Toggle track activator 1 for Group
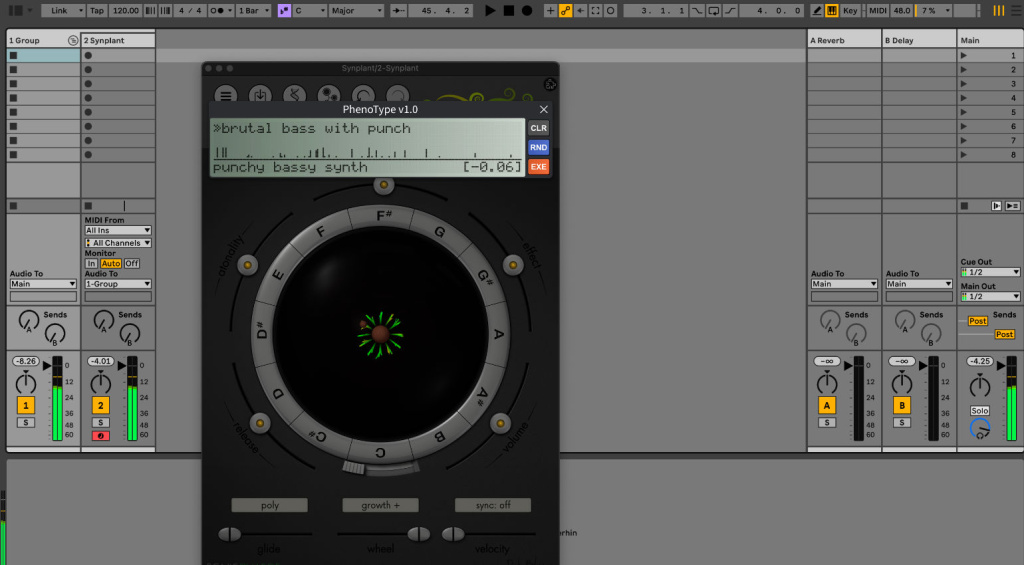The height and width of the screenshot is (565, 1024). (25, 405)
